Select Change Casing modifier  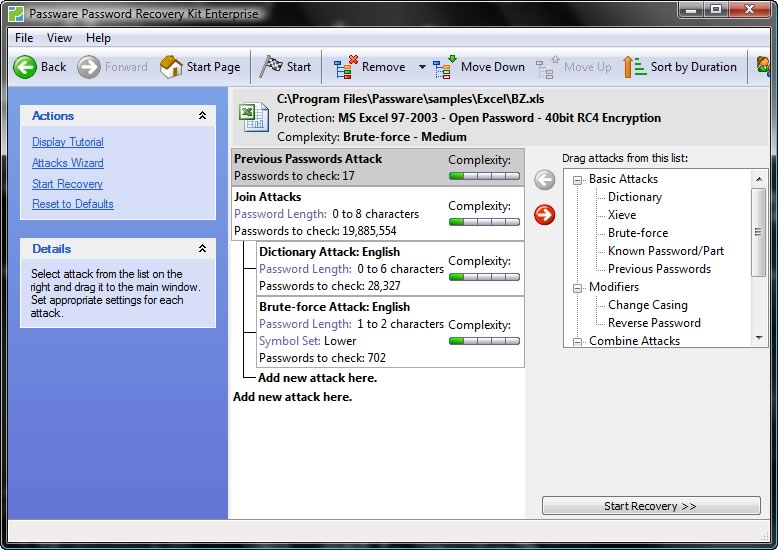pyautogui.click(x=648, y=305)
